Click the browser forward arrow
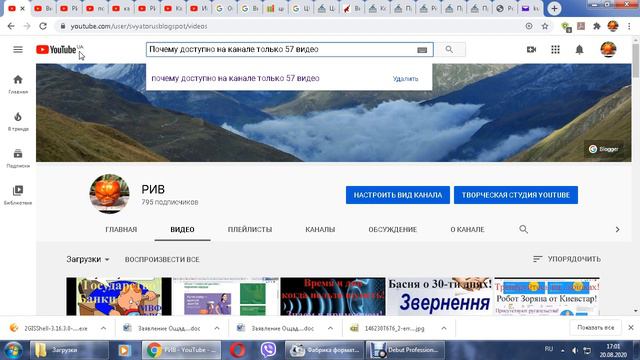 pos(27,26)
